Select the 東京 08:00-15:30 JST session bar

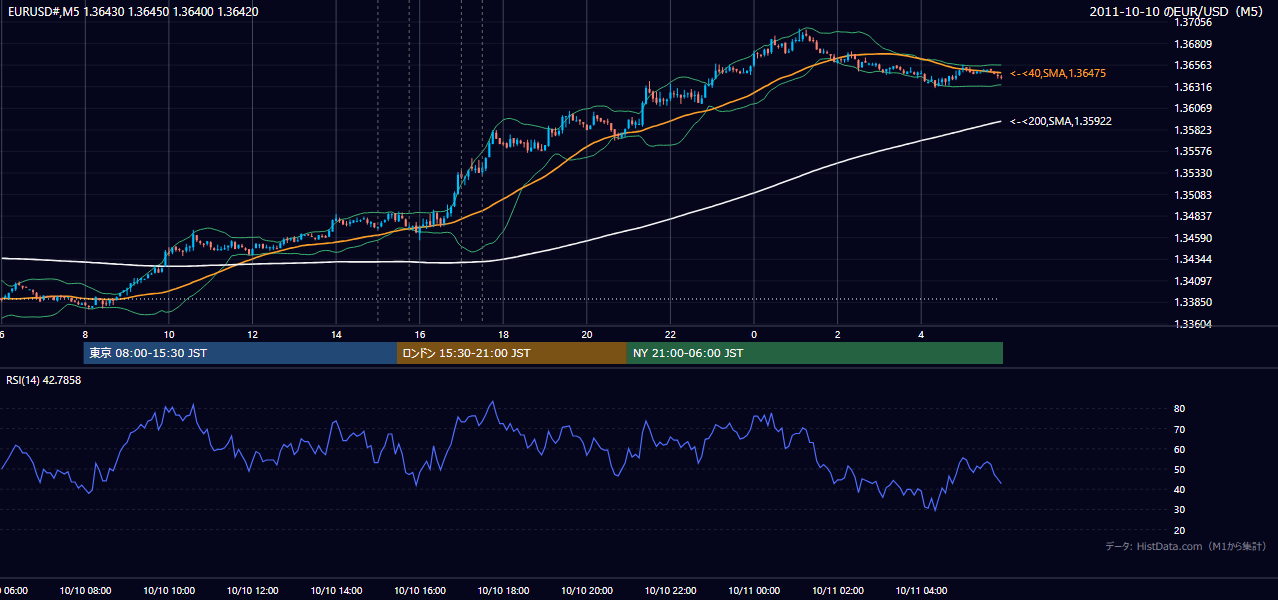(x=240, y=353)
